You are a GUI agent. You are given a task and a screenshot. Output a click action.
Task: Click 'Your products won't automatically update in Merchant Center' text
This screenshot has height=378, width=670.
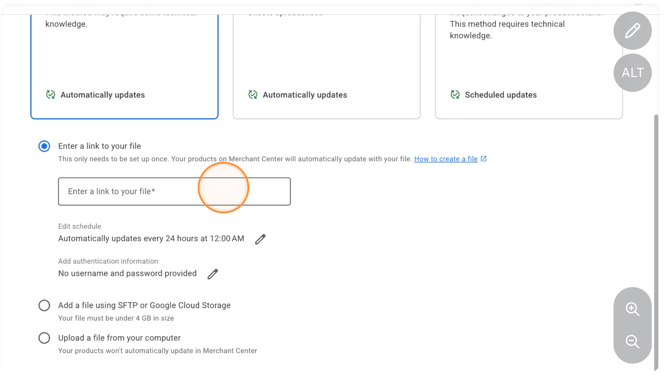pos(158,351)
